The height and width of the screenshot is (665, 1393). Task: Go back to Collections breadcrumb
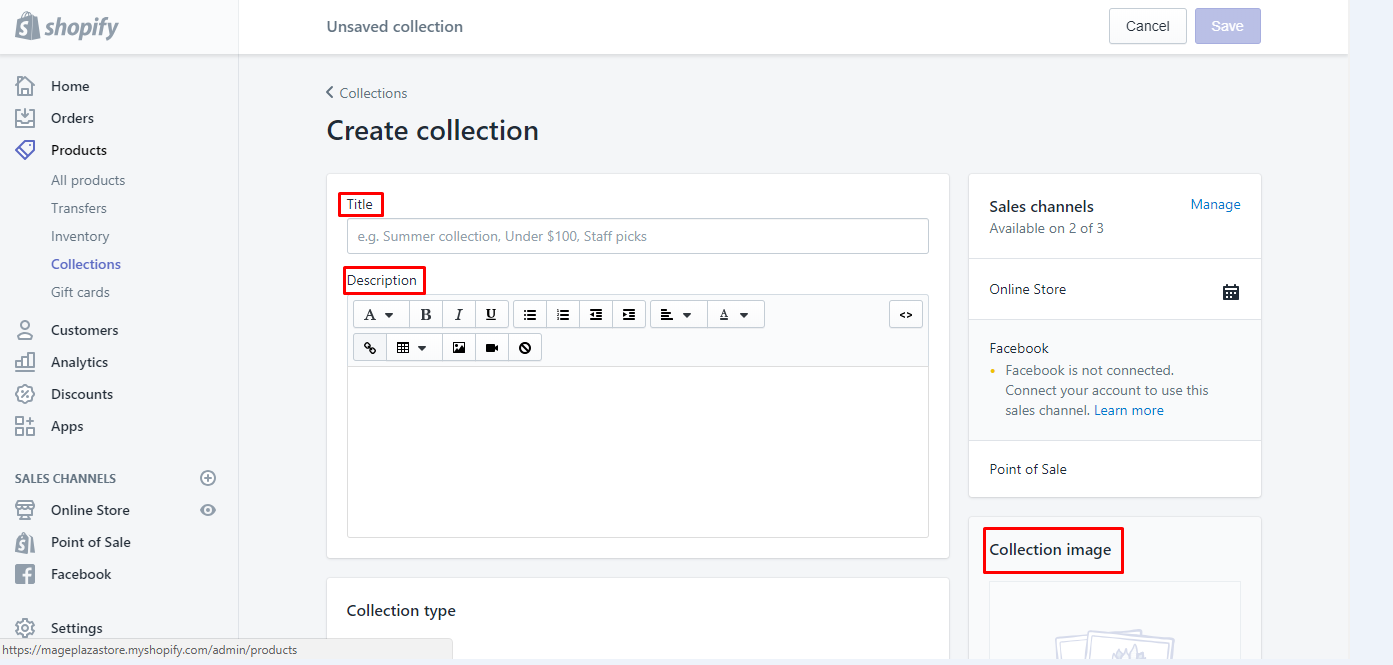(x=367, y=93)
